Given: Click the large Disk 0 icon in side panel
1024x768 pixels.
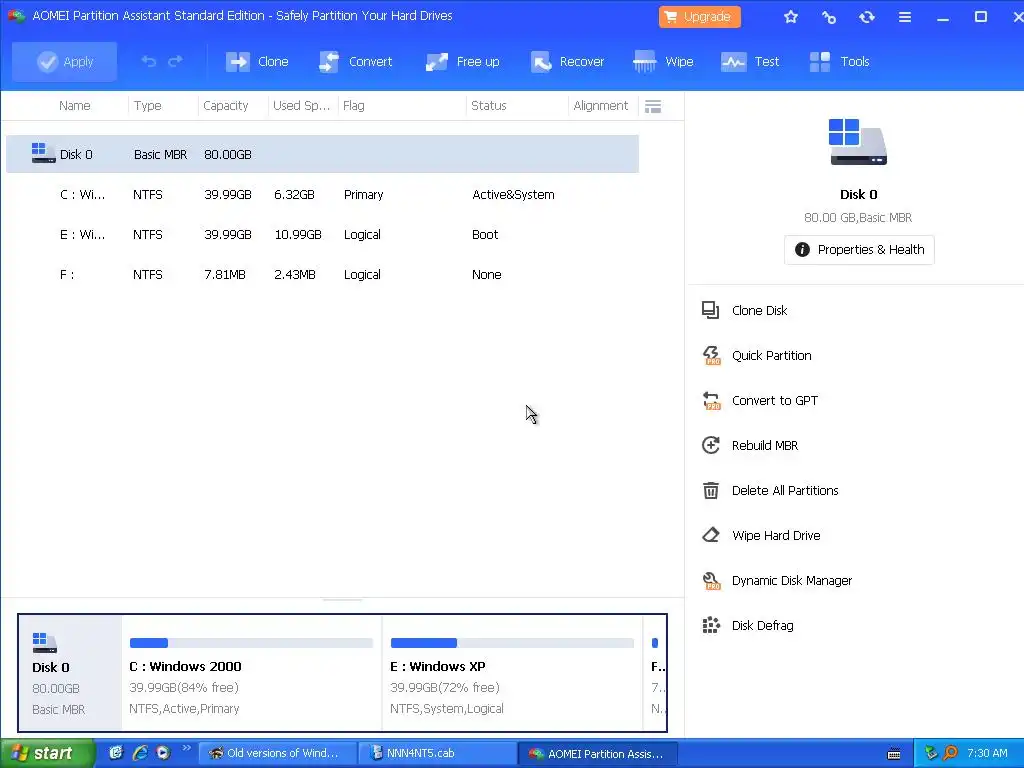Looking at the screenshot, I should tap(857, 142).
